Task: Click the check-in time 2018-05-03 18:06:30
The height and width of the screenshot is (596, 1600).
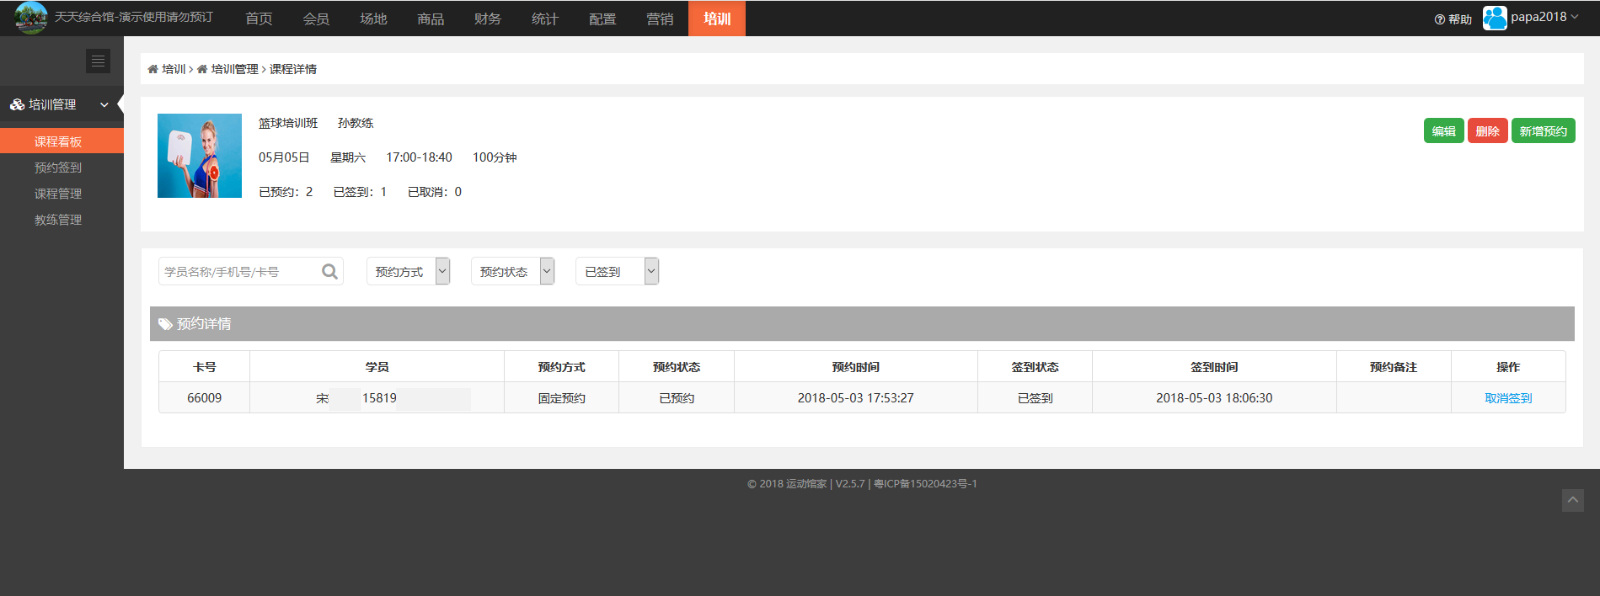Action: pos(1214,398)
